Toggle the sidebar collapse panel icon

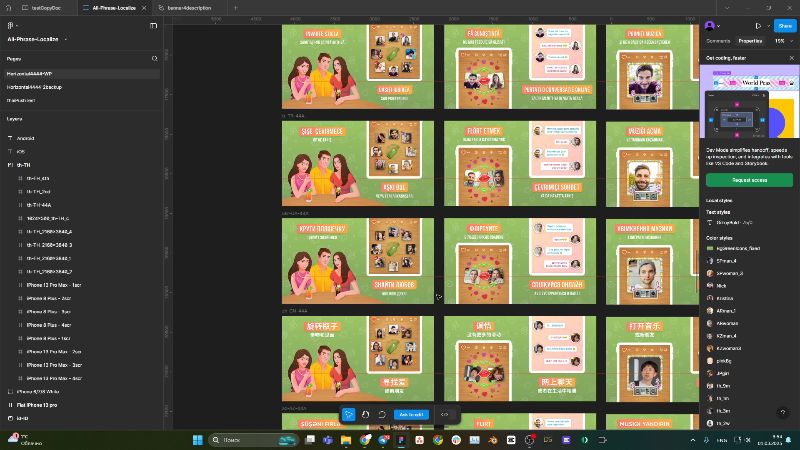154,26
